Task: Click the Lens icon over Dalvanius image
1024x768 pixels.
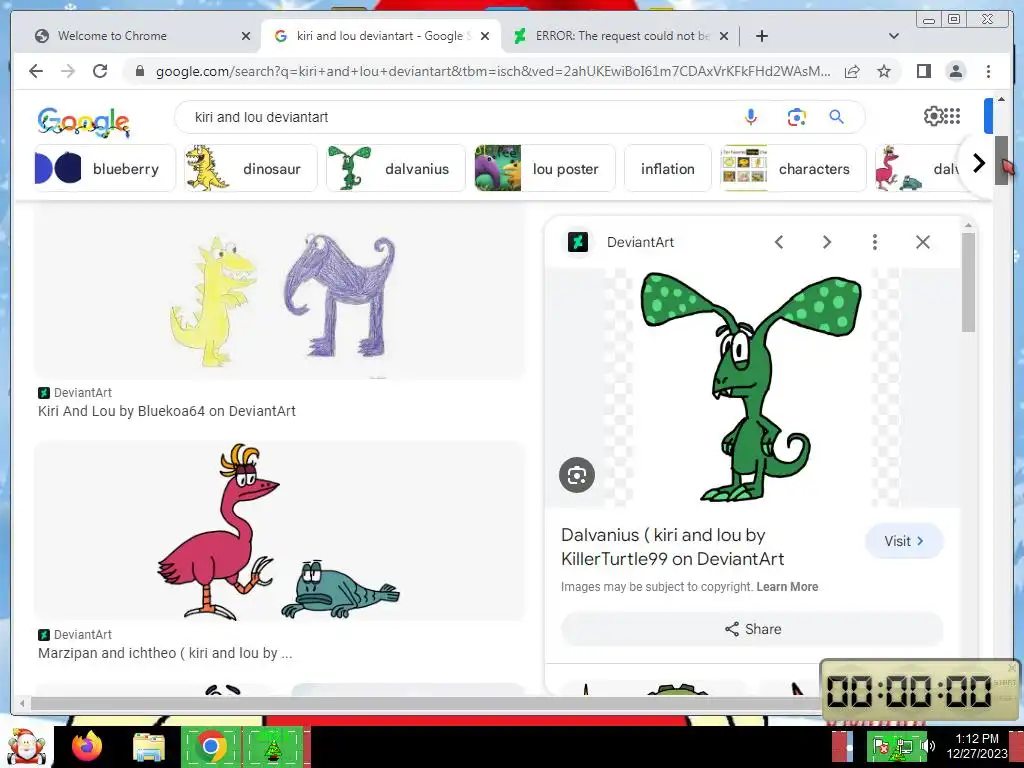Action: click(577, 475)
